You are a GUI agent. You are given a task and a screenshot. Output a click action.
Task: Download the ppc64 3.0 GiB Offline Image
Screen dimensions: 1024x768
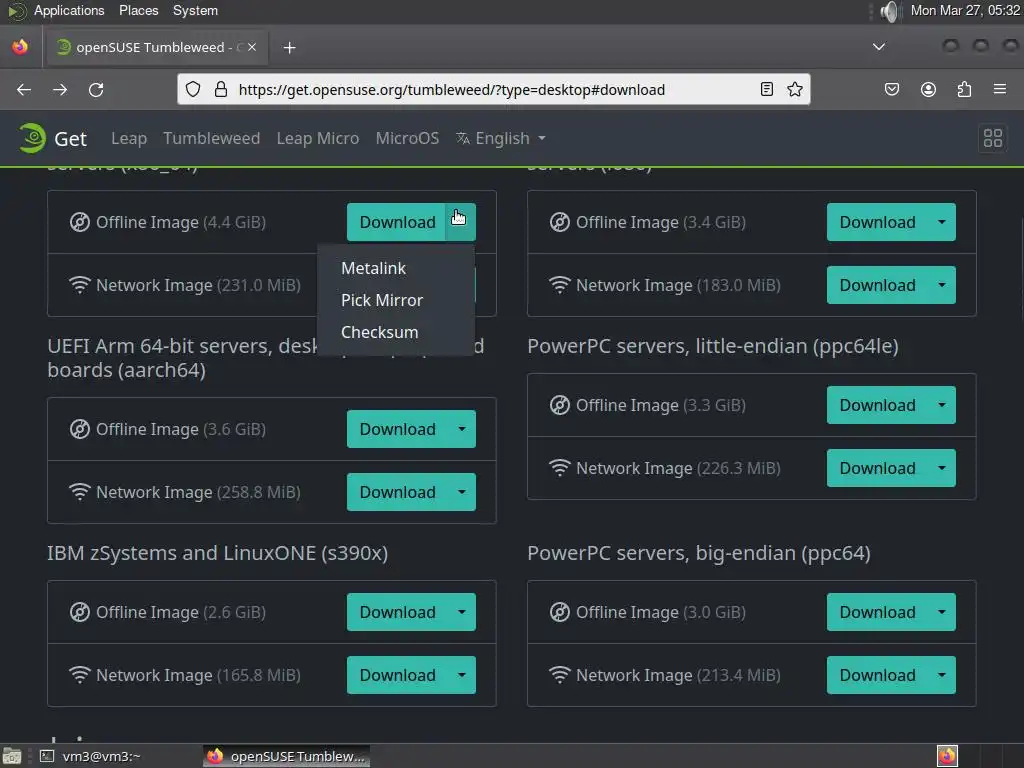877,612
